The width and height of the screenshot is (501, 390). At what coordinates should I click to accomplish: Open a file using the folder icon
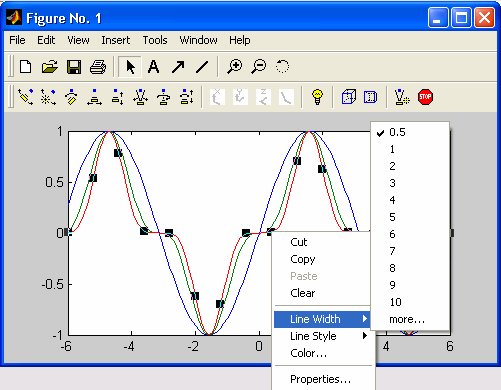pyautogui.click(x=50, y=67)
